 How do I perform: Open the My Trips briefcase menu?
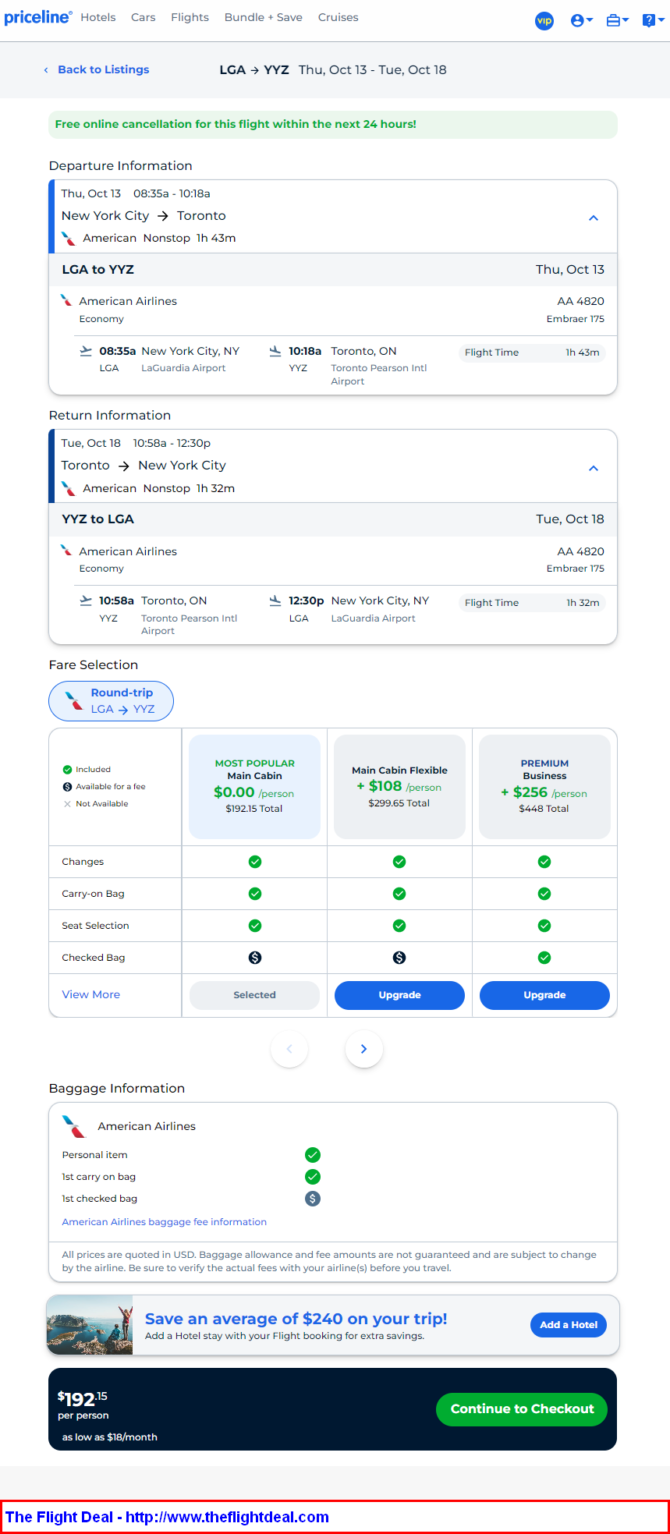point(617,20)
